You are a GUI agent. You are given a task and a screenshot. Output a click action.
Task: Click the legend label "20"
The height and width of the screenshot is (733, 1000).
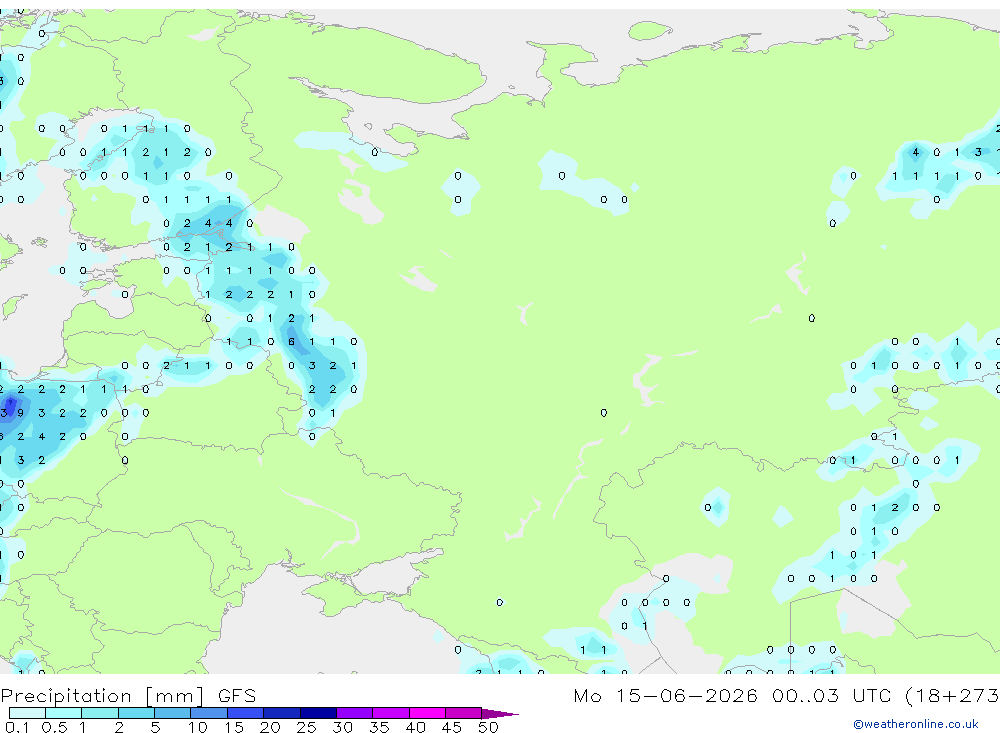pyautogui.click(x=270, y=727)
